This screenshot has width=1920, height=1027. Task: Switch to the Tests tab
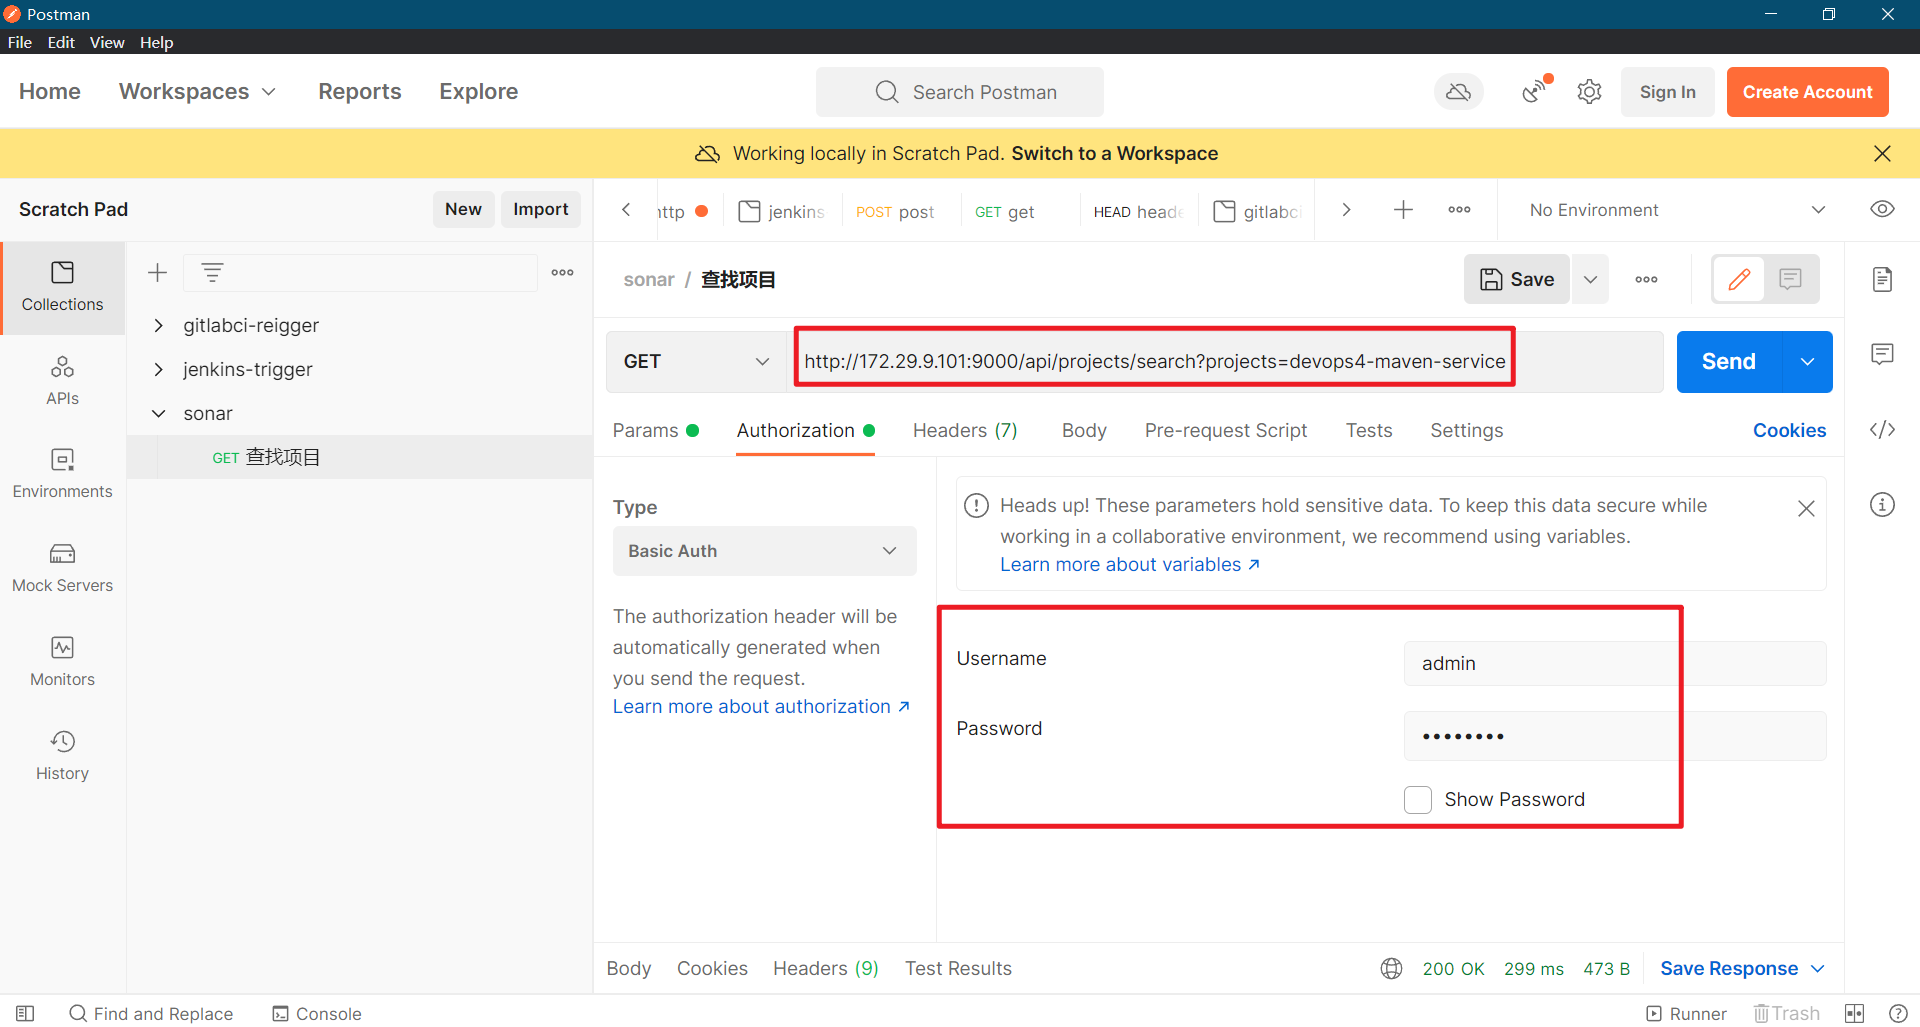click(x=1368, y=430)
